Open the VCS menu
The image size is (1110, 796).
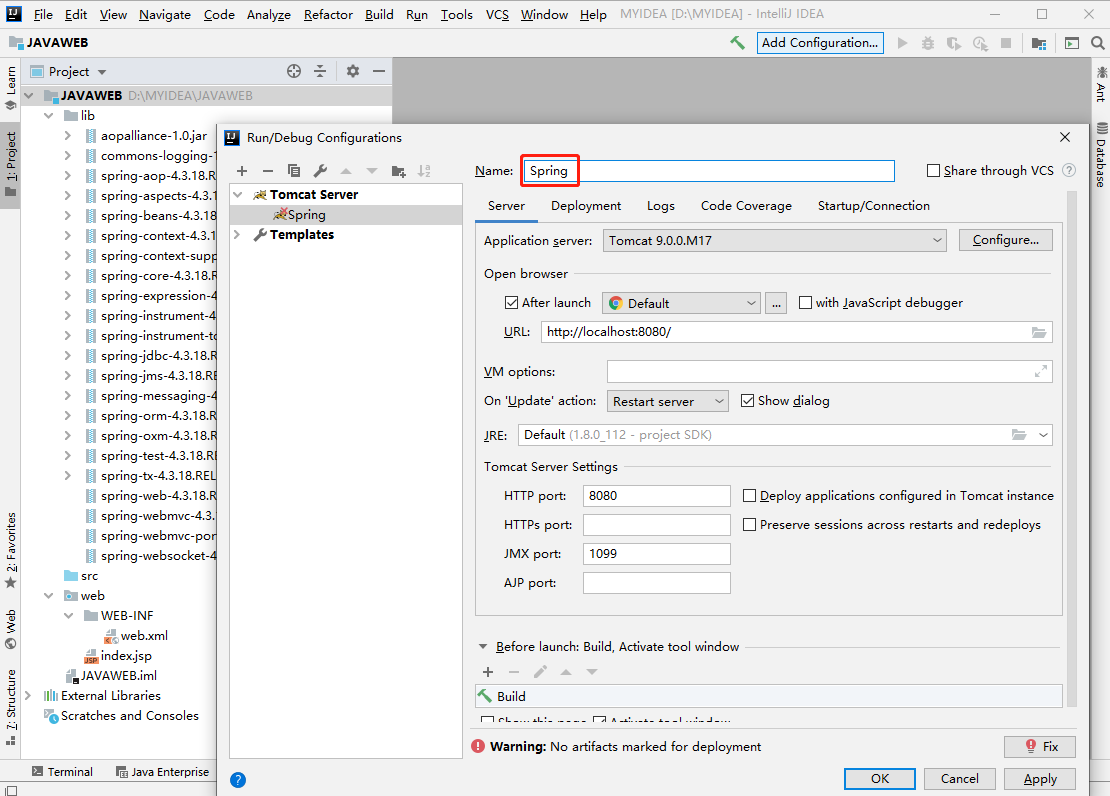497,14
